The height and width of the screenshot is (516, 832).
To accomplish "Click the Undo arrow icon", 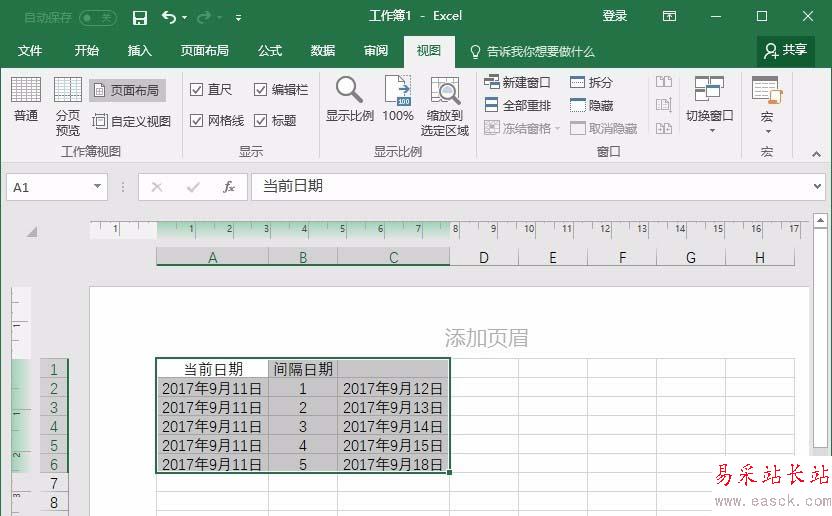I will (x=169, y=18).
